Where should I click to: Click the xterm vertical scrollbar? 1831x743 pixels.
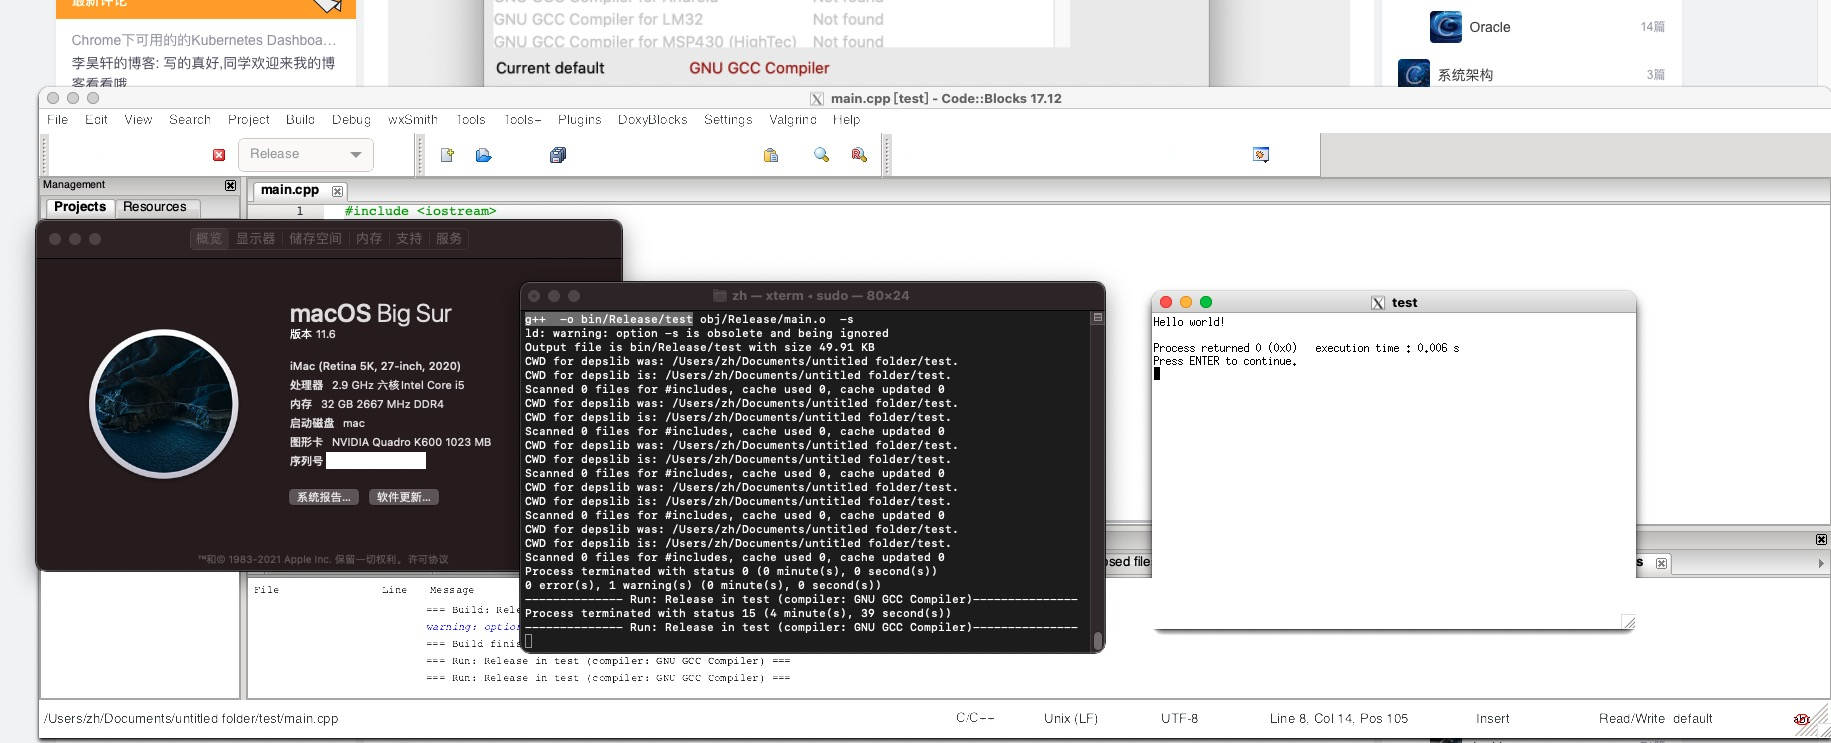tap(1097, 484)
